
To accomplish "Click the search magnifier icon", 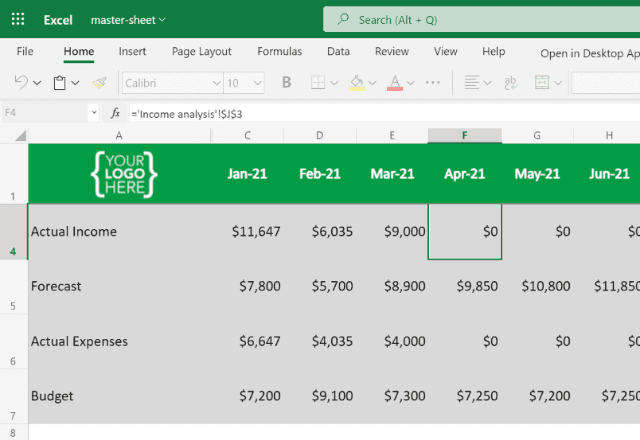I will [x=343, y=19].
